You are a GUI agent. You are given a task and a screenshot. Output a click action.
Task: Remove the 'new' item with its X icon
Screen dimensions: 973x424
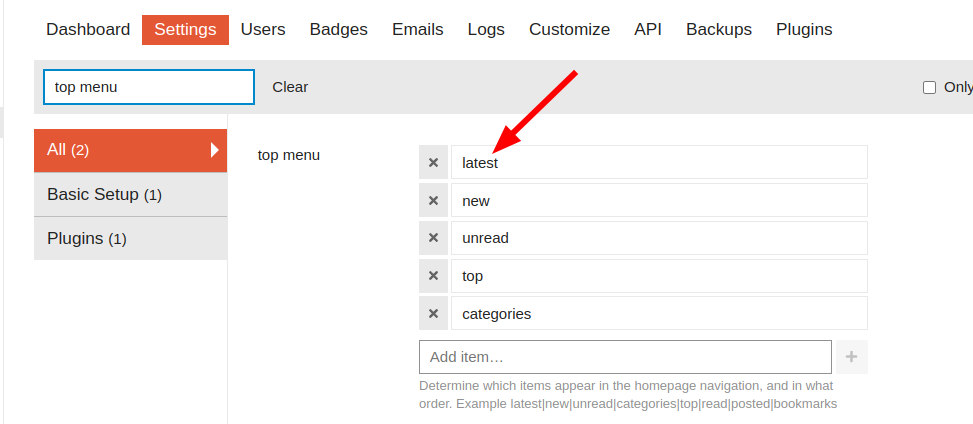433,200
